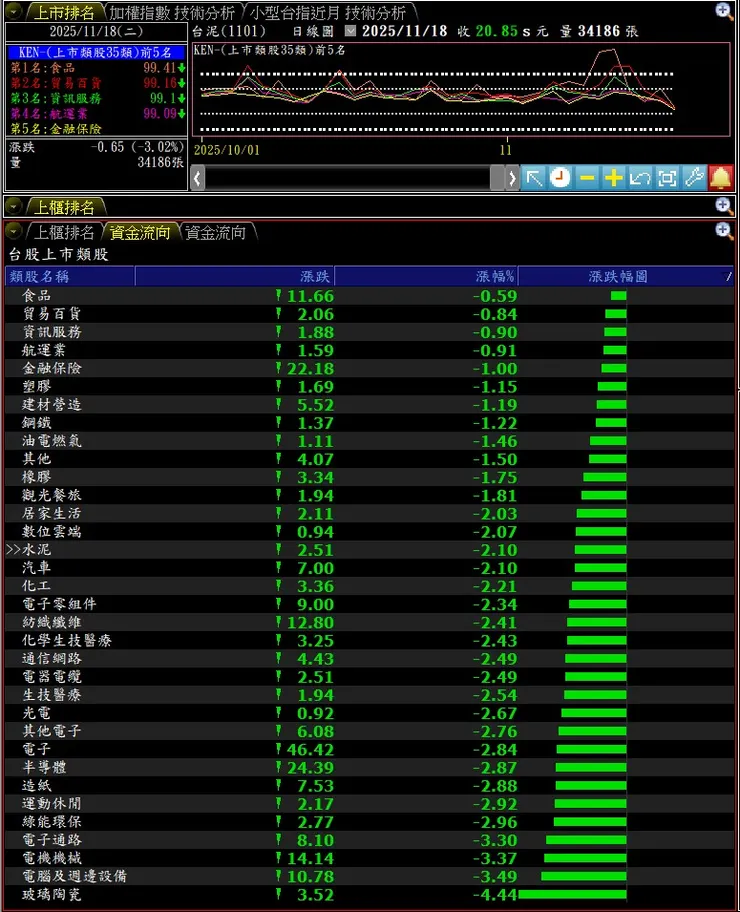The width and height of the screenshot is (740, 912).
Task: Select the 紡織纖維 row
Action: point(369,622)
